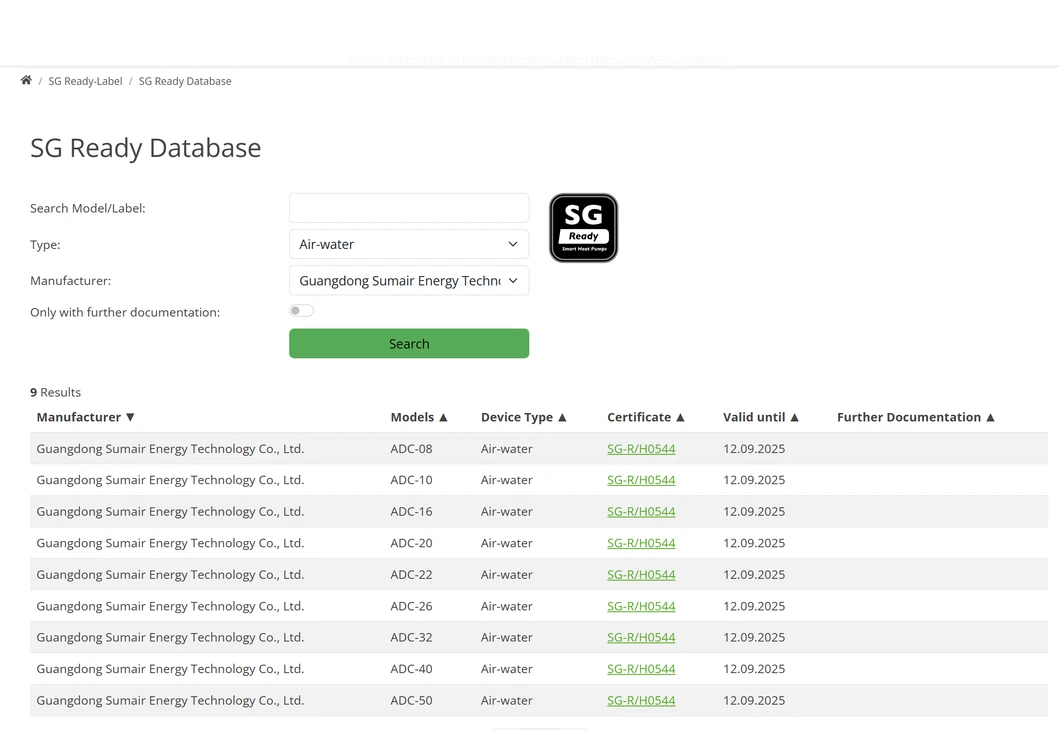1059x730 pixels.
Task: Sort table by Certificate column
Action: (645, 417)
